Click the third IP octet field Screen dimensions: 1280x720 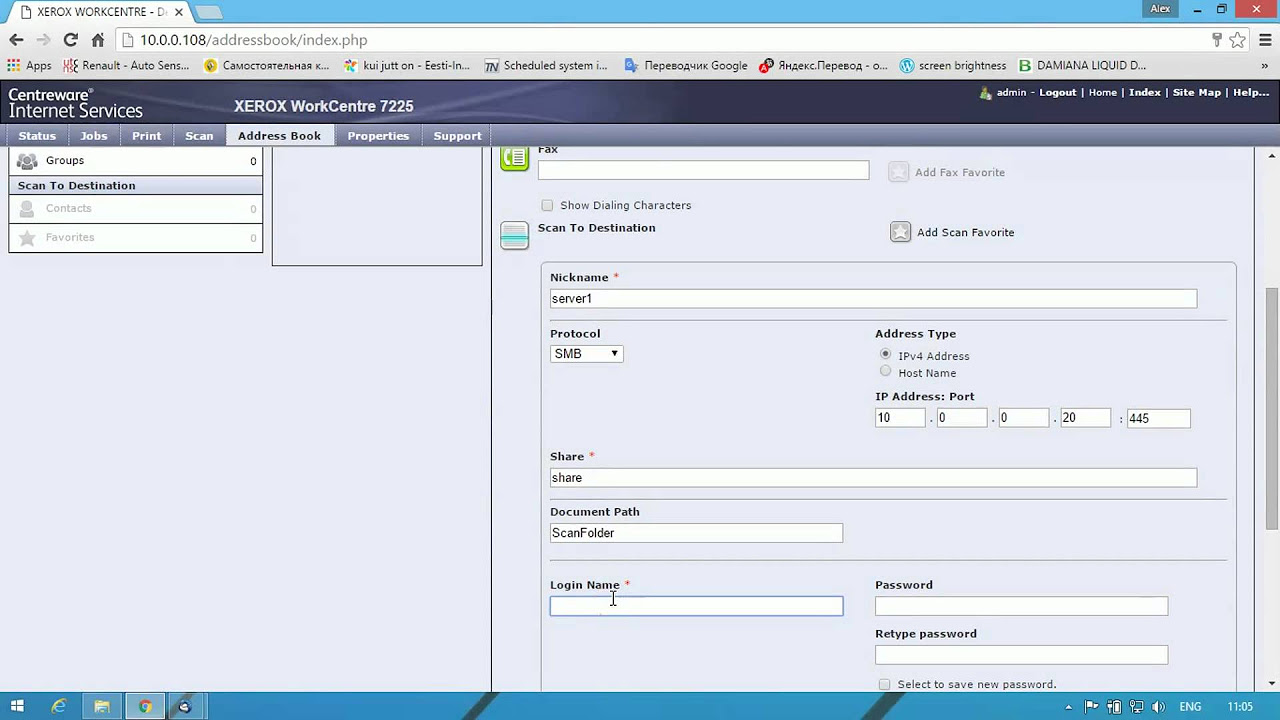1024,418
